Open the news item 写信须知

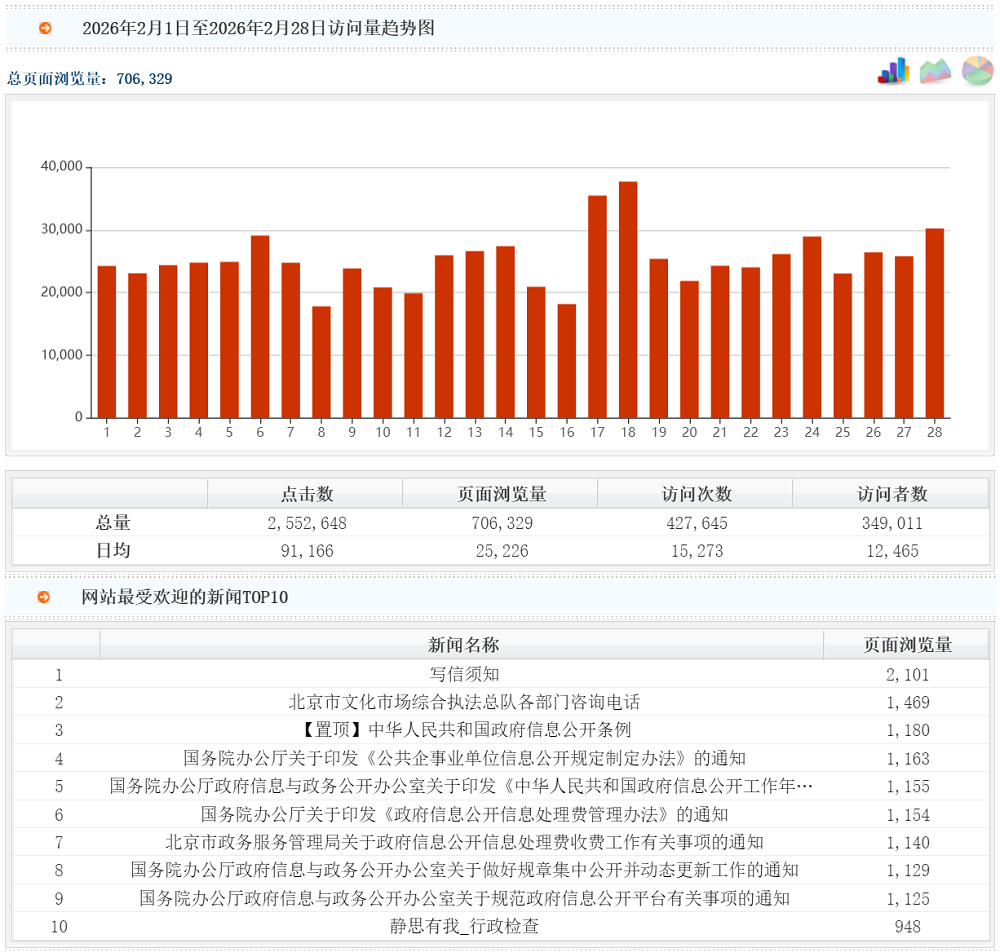tap(464, 675)
